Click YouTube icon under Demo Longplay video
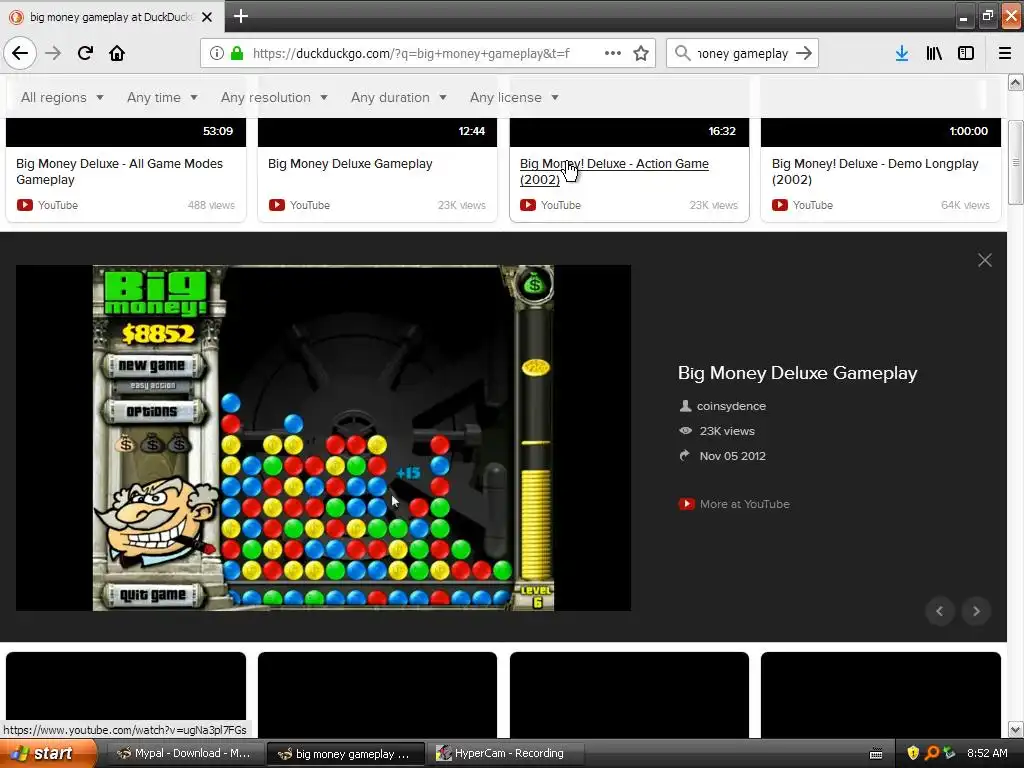The width and height of the screenshot is (1024, 768). 780,205
